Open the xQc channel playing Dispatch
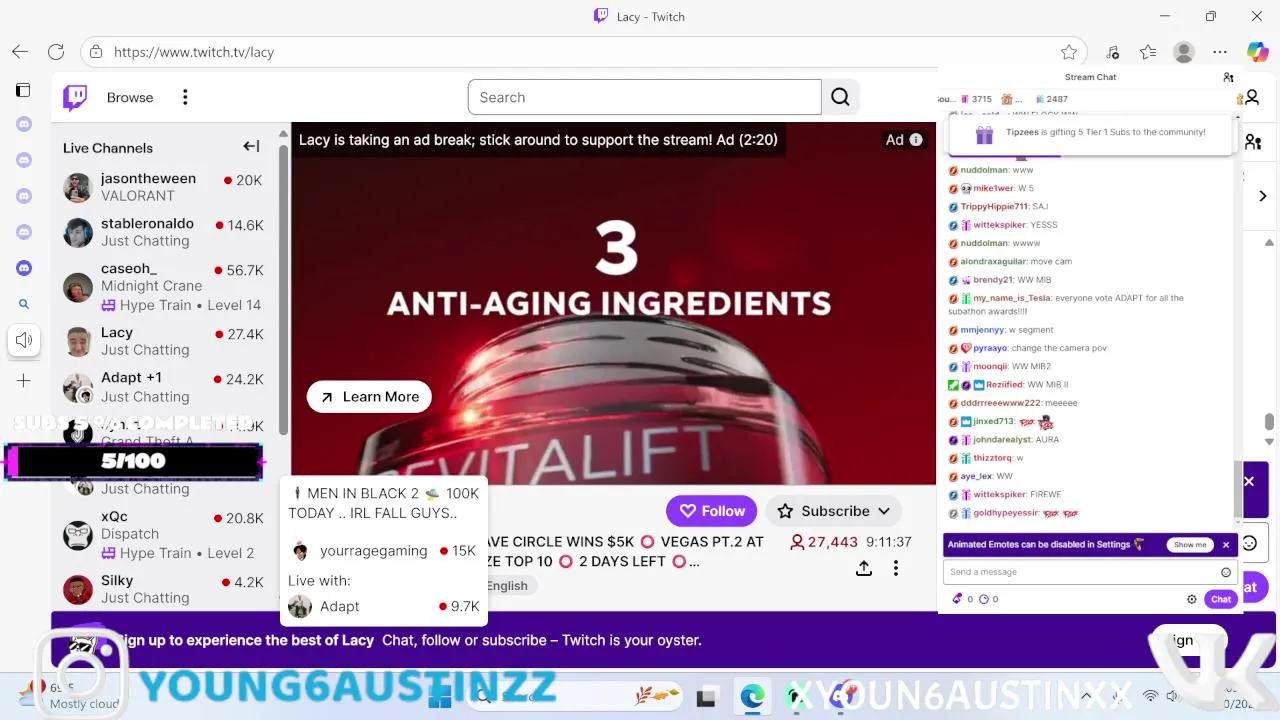 pos(163,535)
